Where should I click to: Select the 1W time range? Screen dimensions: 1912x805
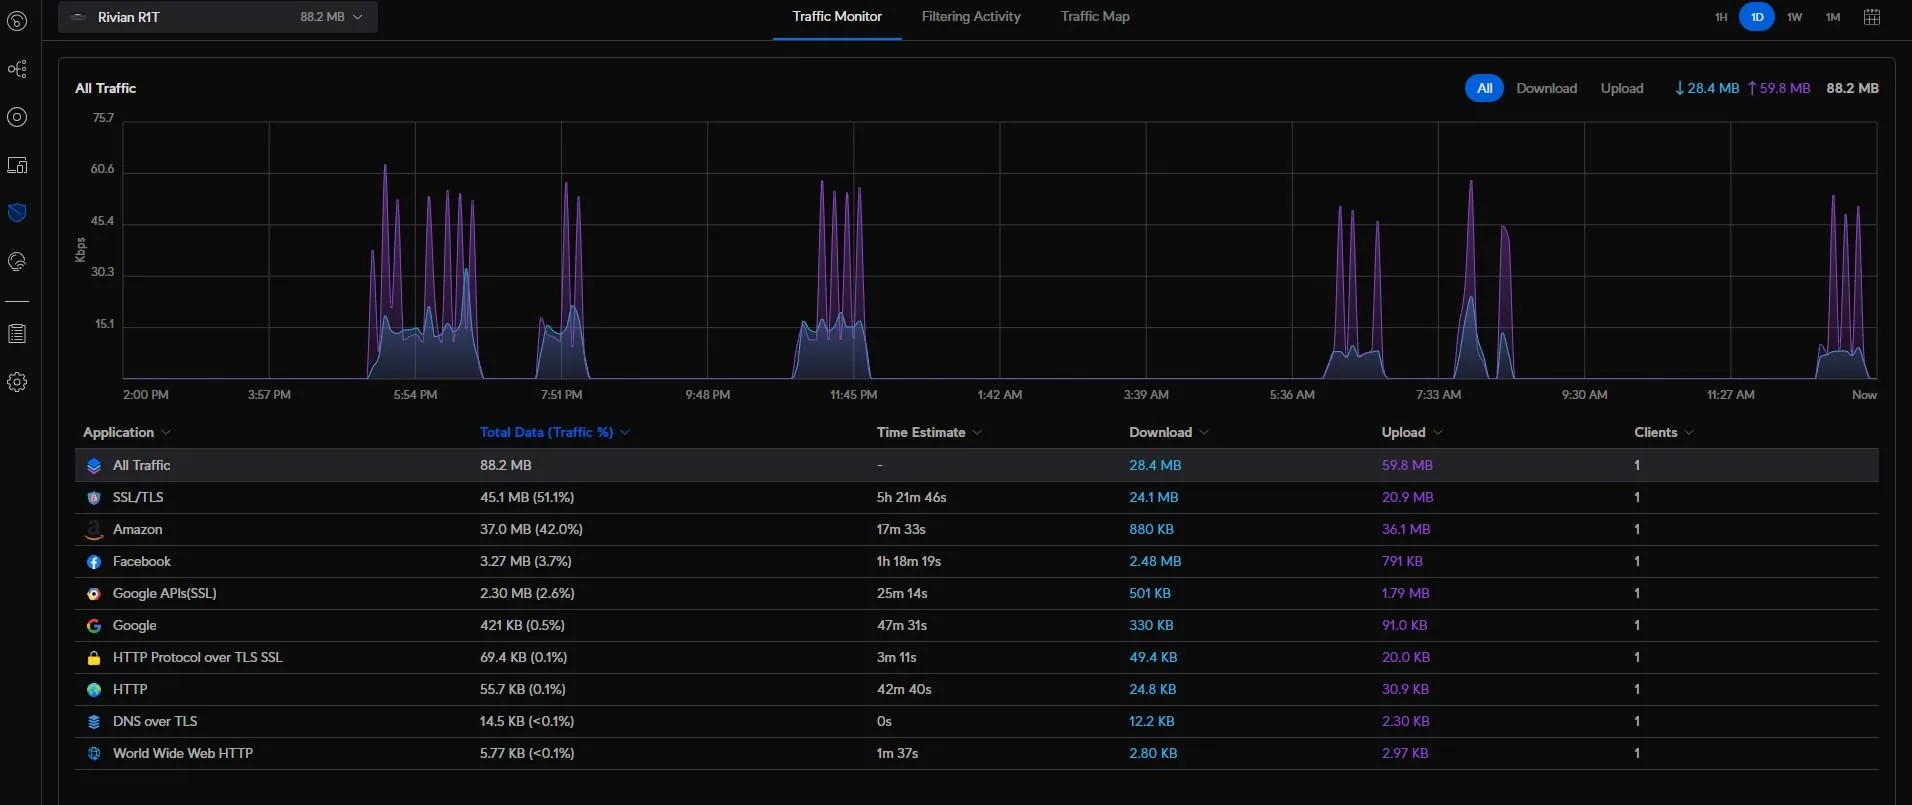[1795, 17]
